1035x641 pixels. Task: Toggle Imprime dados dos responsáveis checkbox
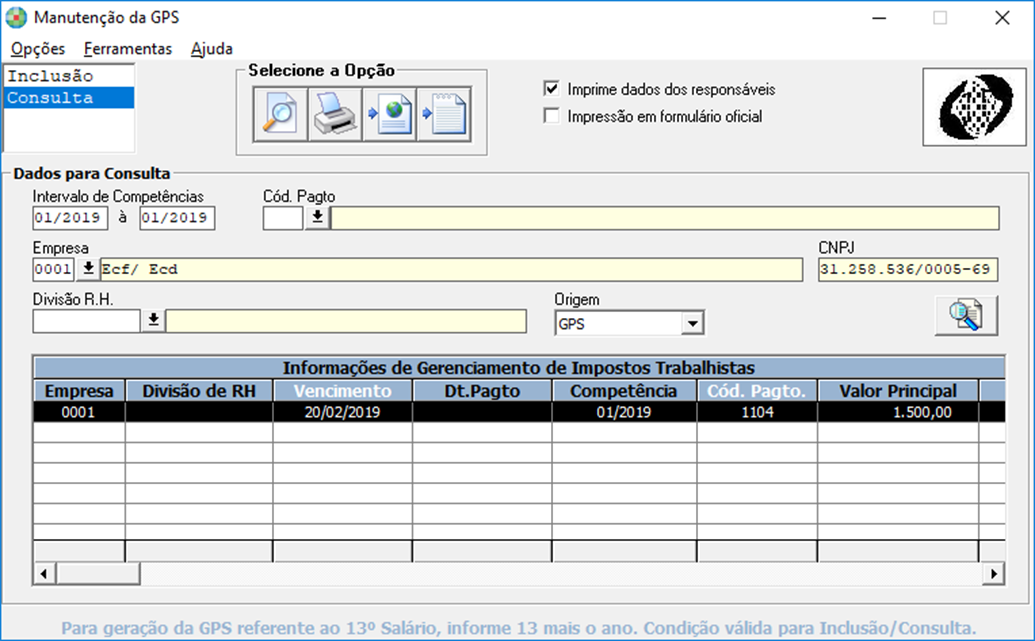551,88
